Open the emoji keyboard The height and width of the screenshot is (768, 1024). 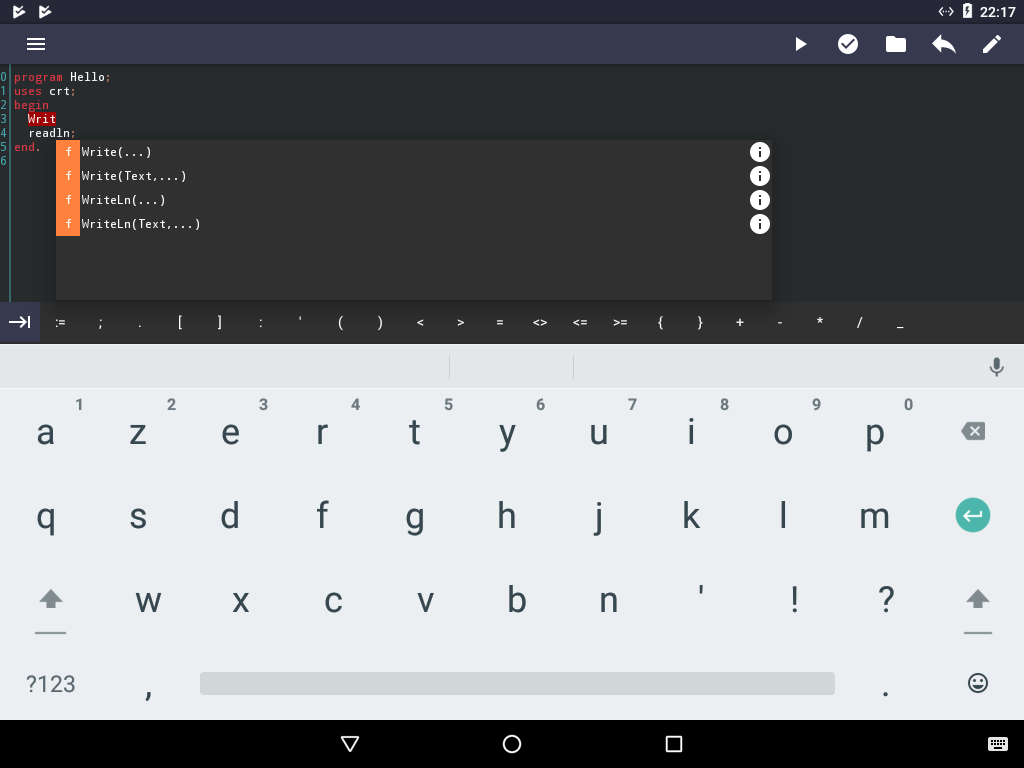coord(978,683)
